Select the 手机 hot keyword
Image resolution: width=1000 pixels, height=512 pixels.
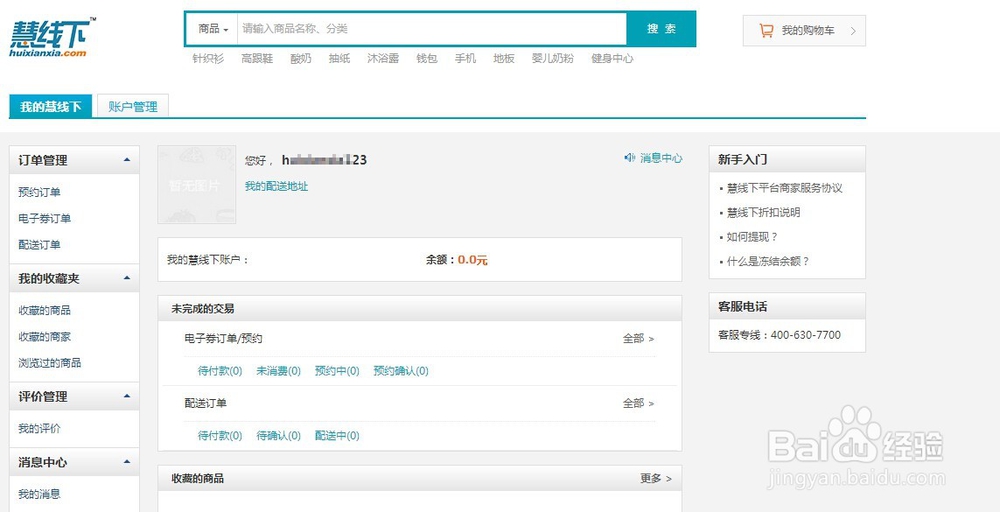point(465,58)
